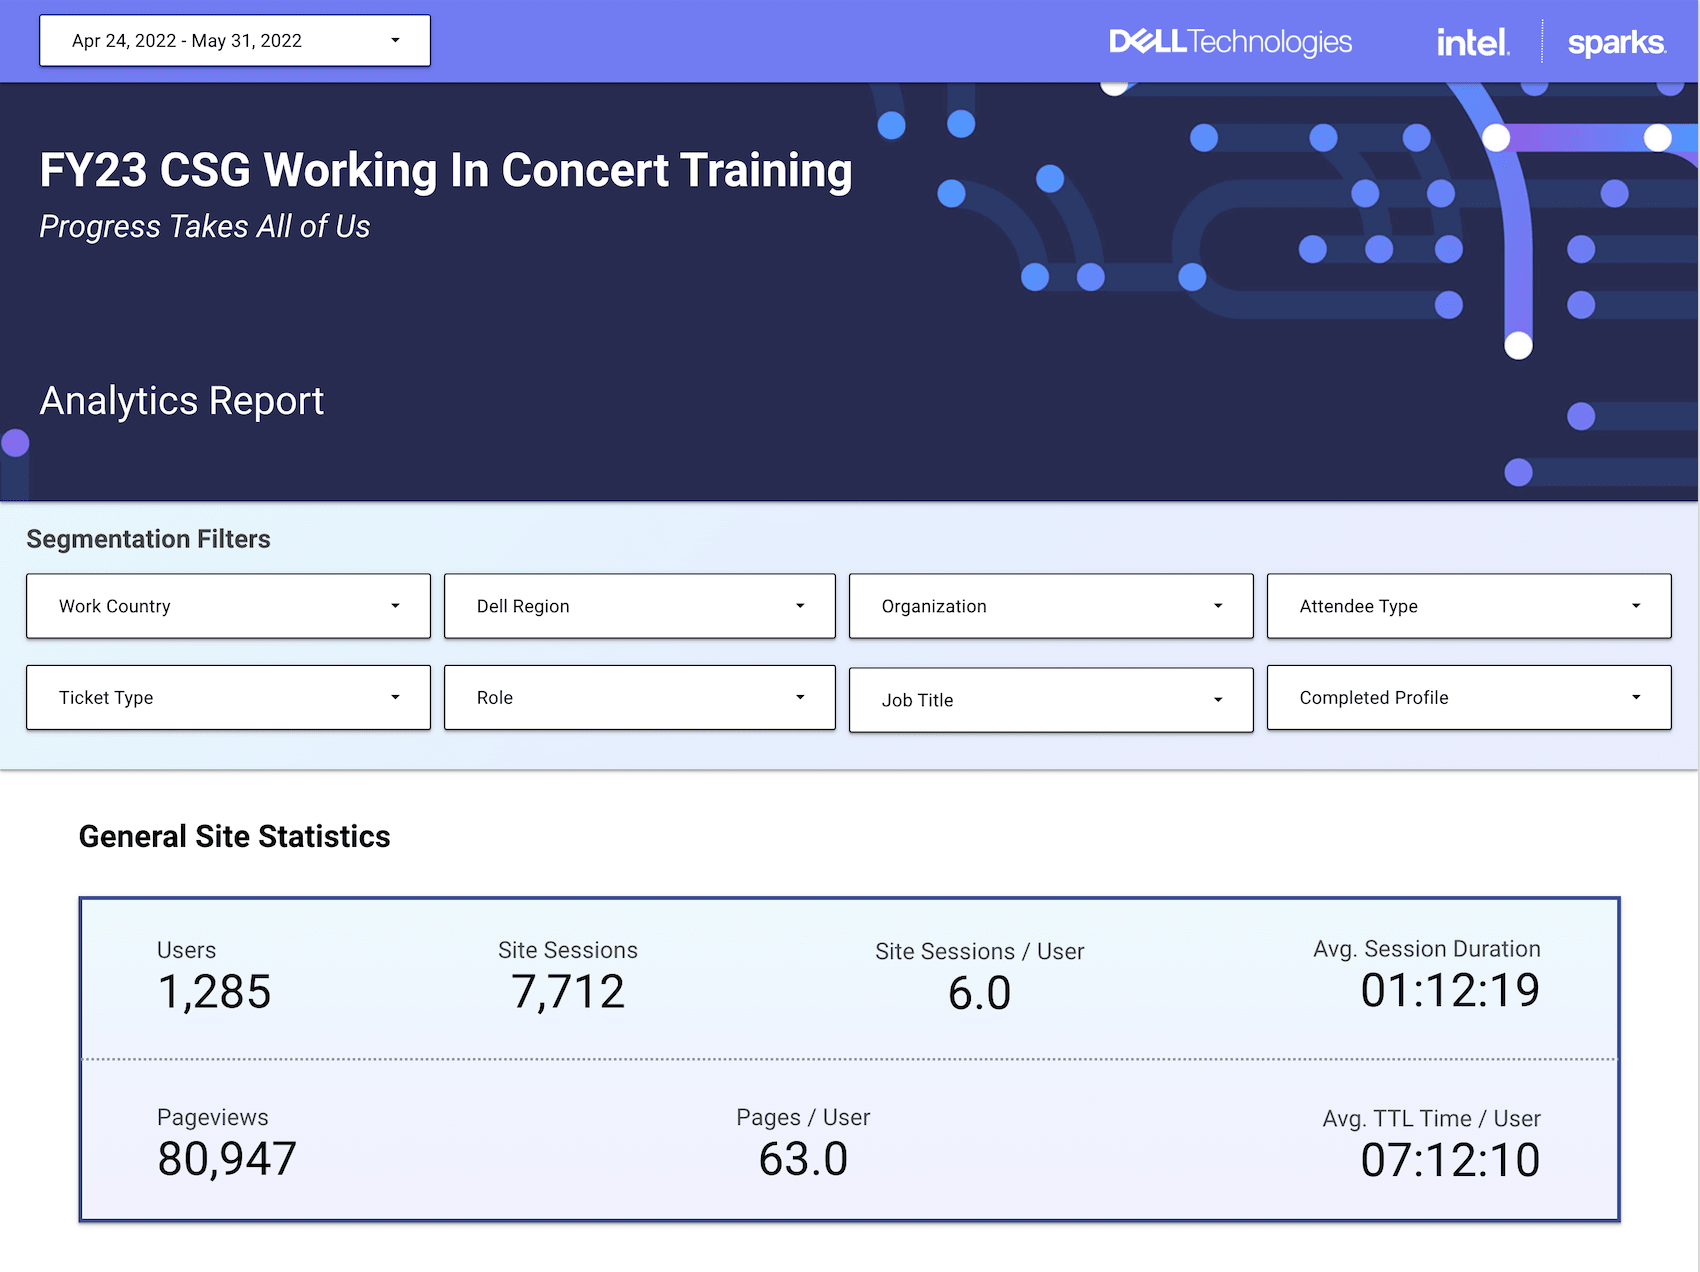Screen dimensions: 1700x1272
Task: Click the FY23 CSG Working In Concert Training title
Action: [446, 170]
